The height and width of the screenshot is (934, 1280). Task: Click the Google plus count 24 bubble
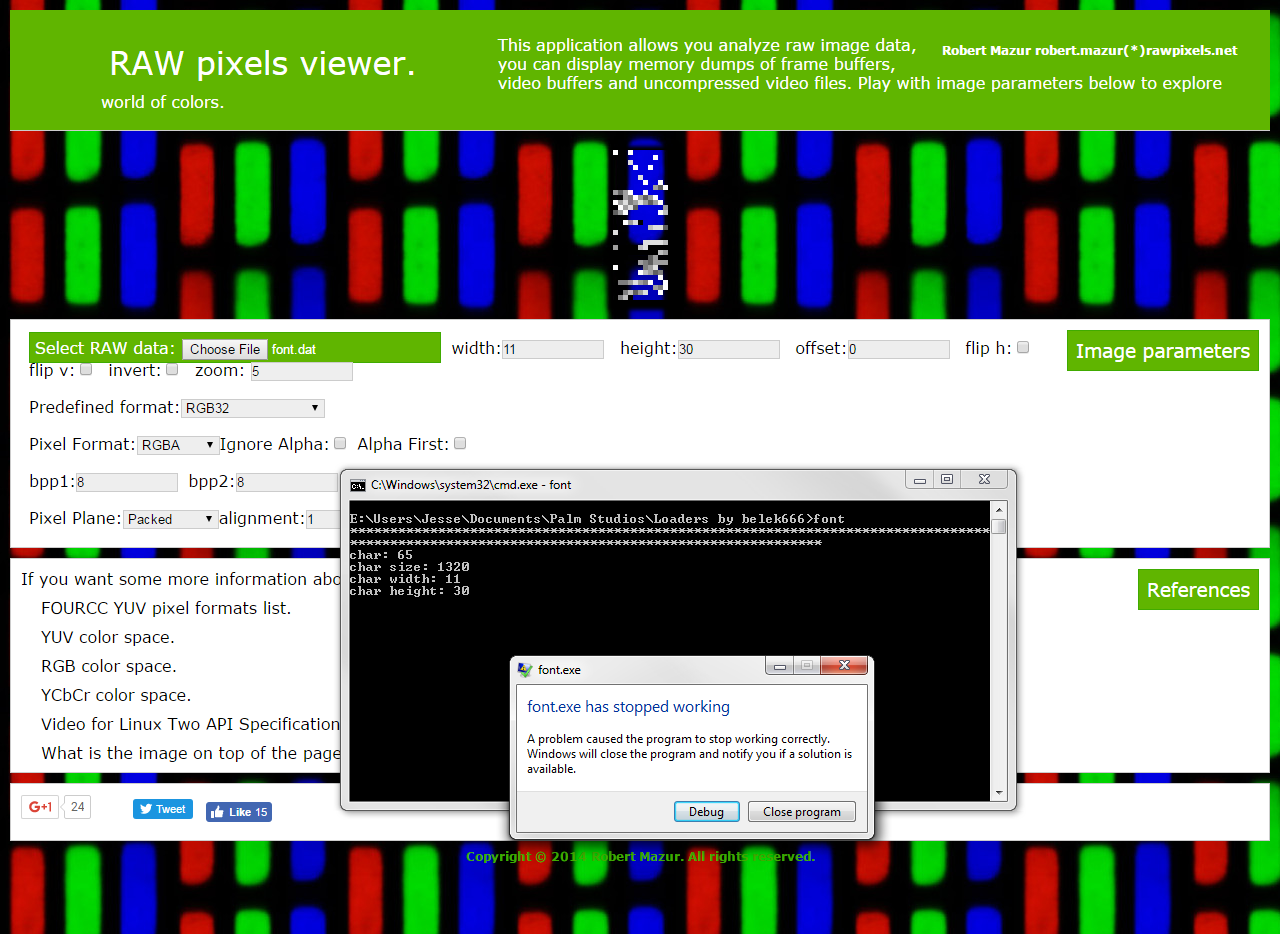click(78, 807)
